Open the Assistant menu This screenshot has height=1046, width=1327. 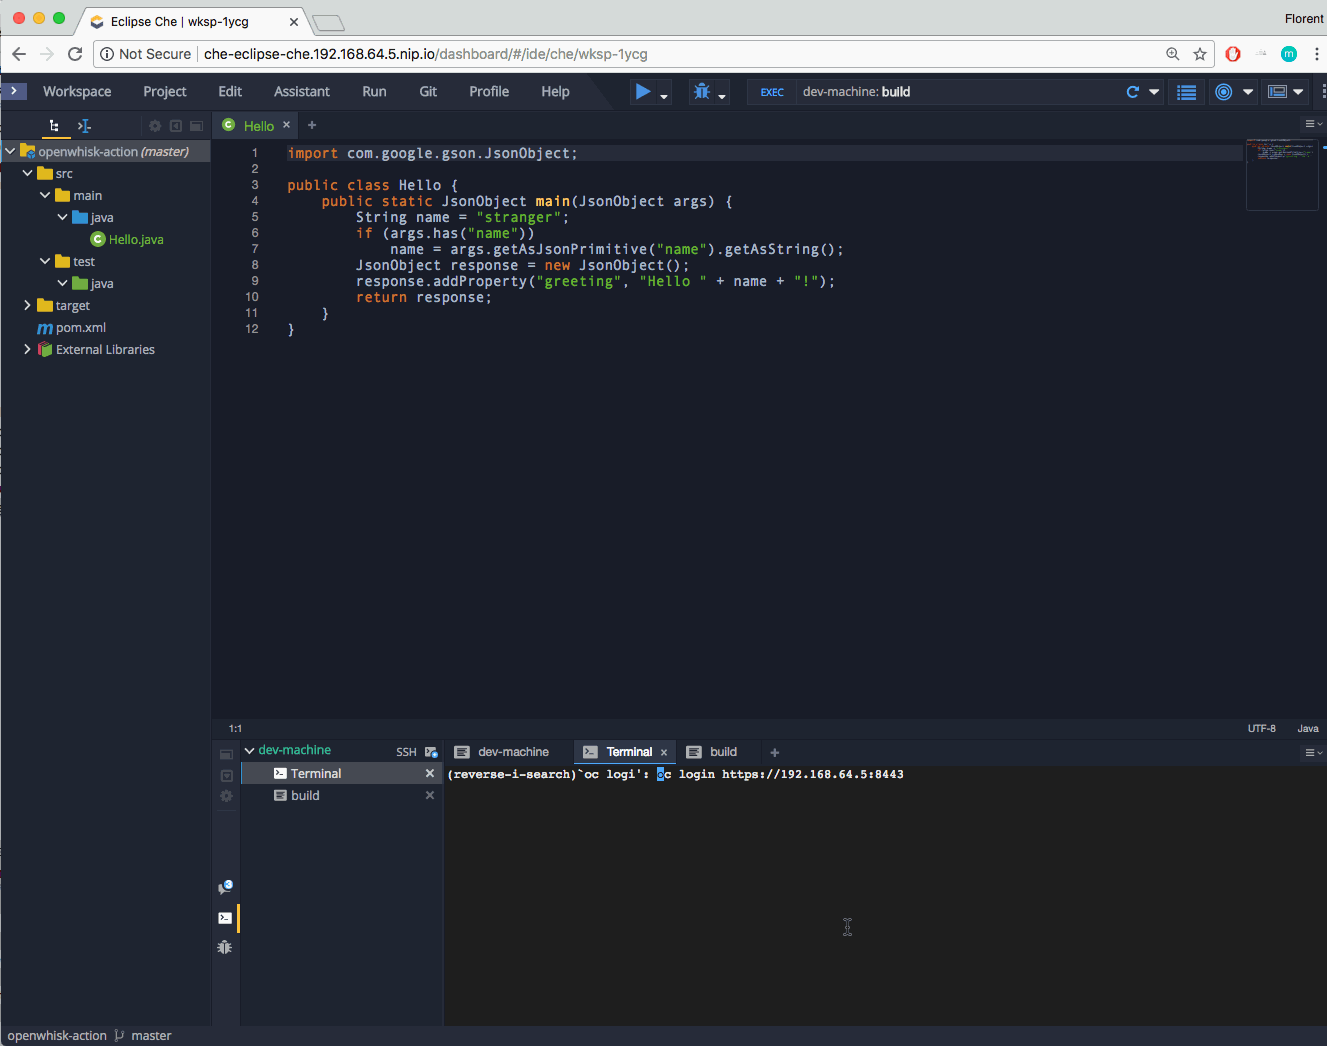(x=301, y=91)
